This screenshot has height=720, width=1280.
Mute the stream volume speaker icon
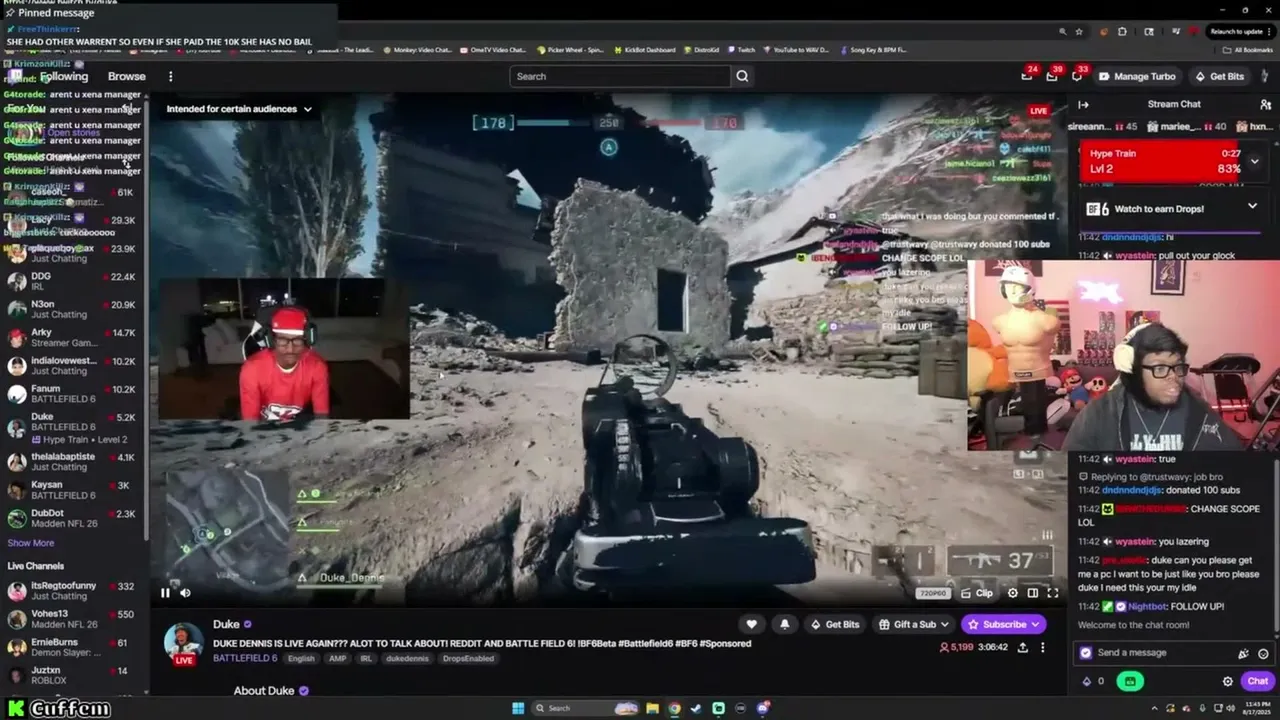click(x=185, y=593)
